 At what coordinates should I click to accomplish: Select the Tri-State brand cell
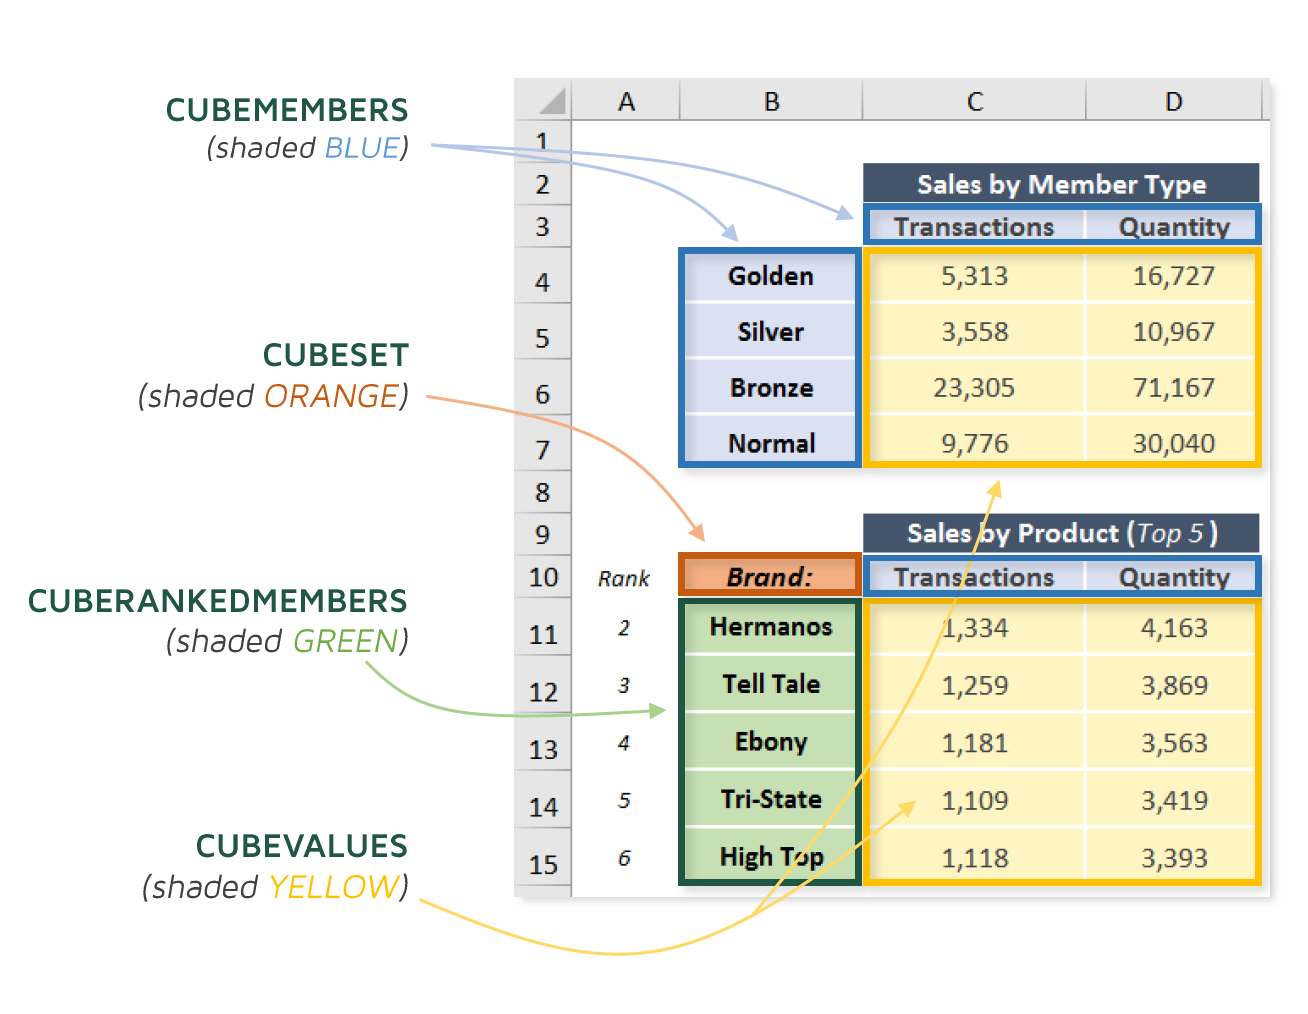click(x=770, y=799)
